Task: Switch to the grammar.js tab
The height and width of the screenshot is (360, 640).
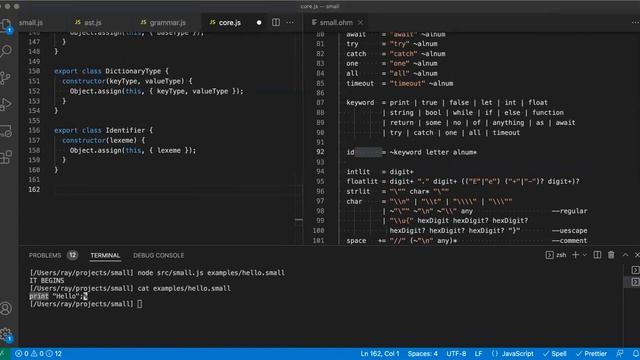Action: (163, 22)
